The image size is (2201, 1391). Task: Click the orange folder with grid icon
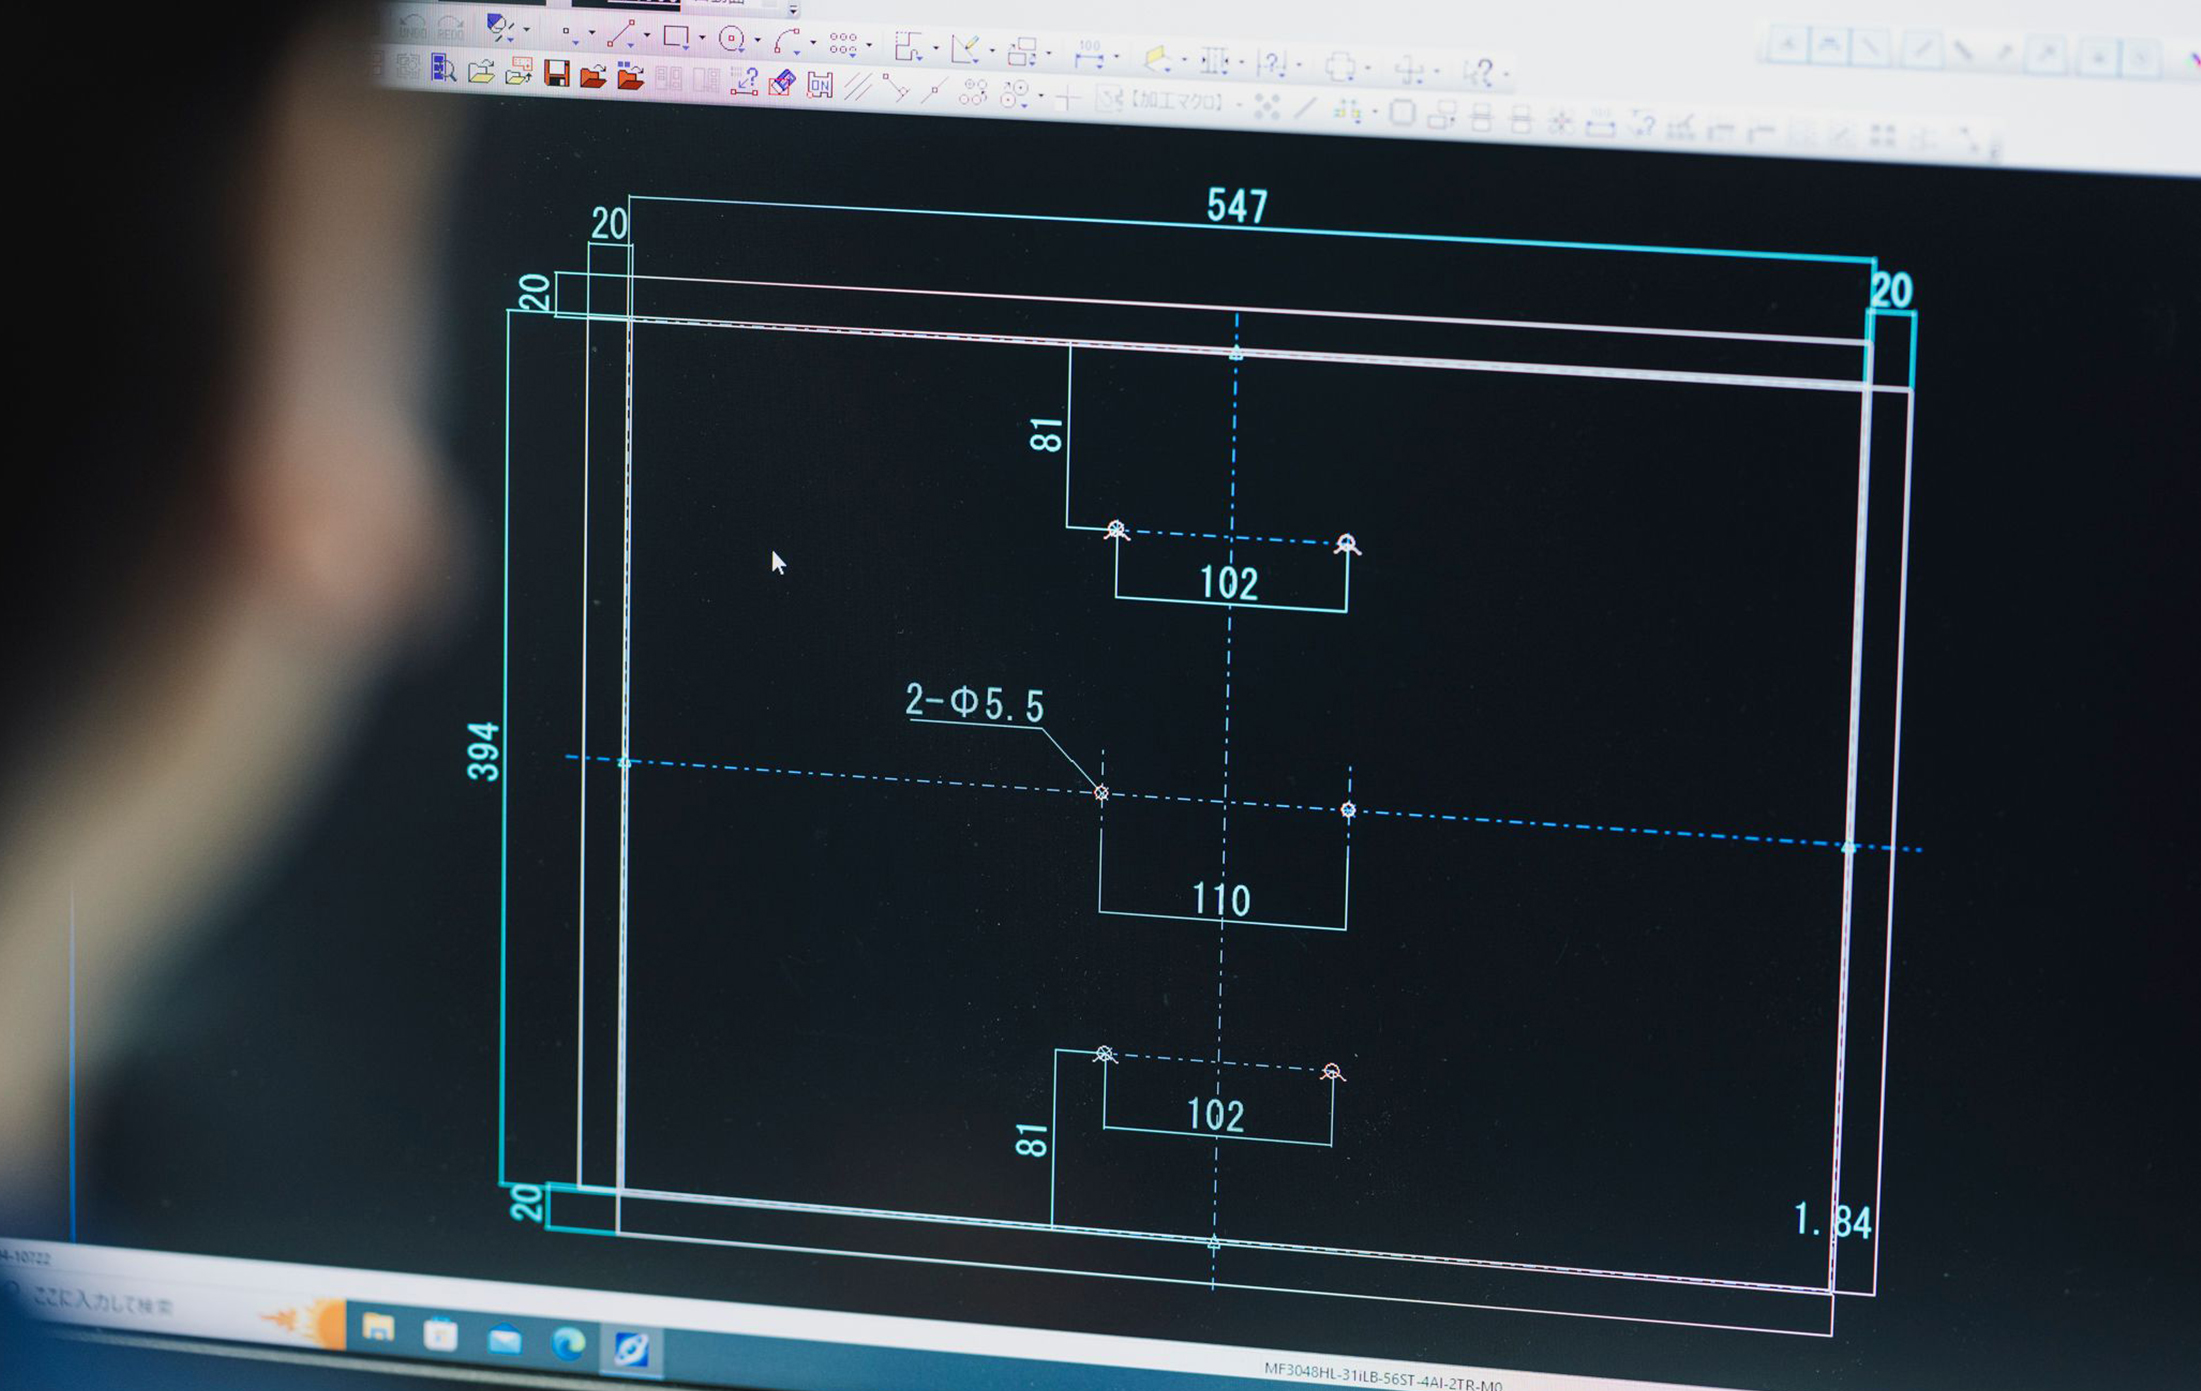(630, 76)
